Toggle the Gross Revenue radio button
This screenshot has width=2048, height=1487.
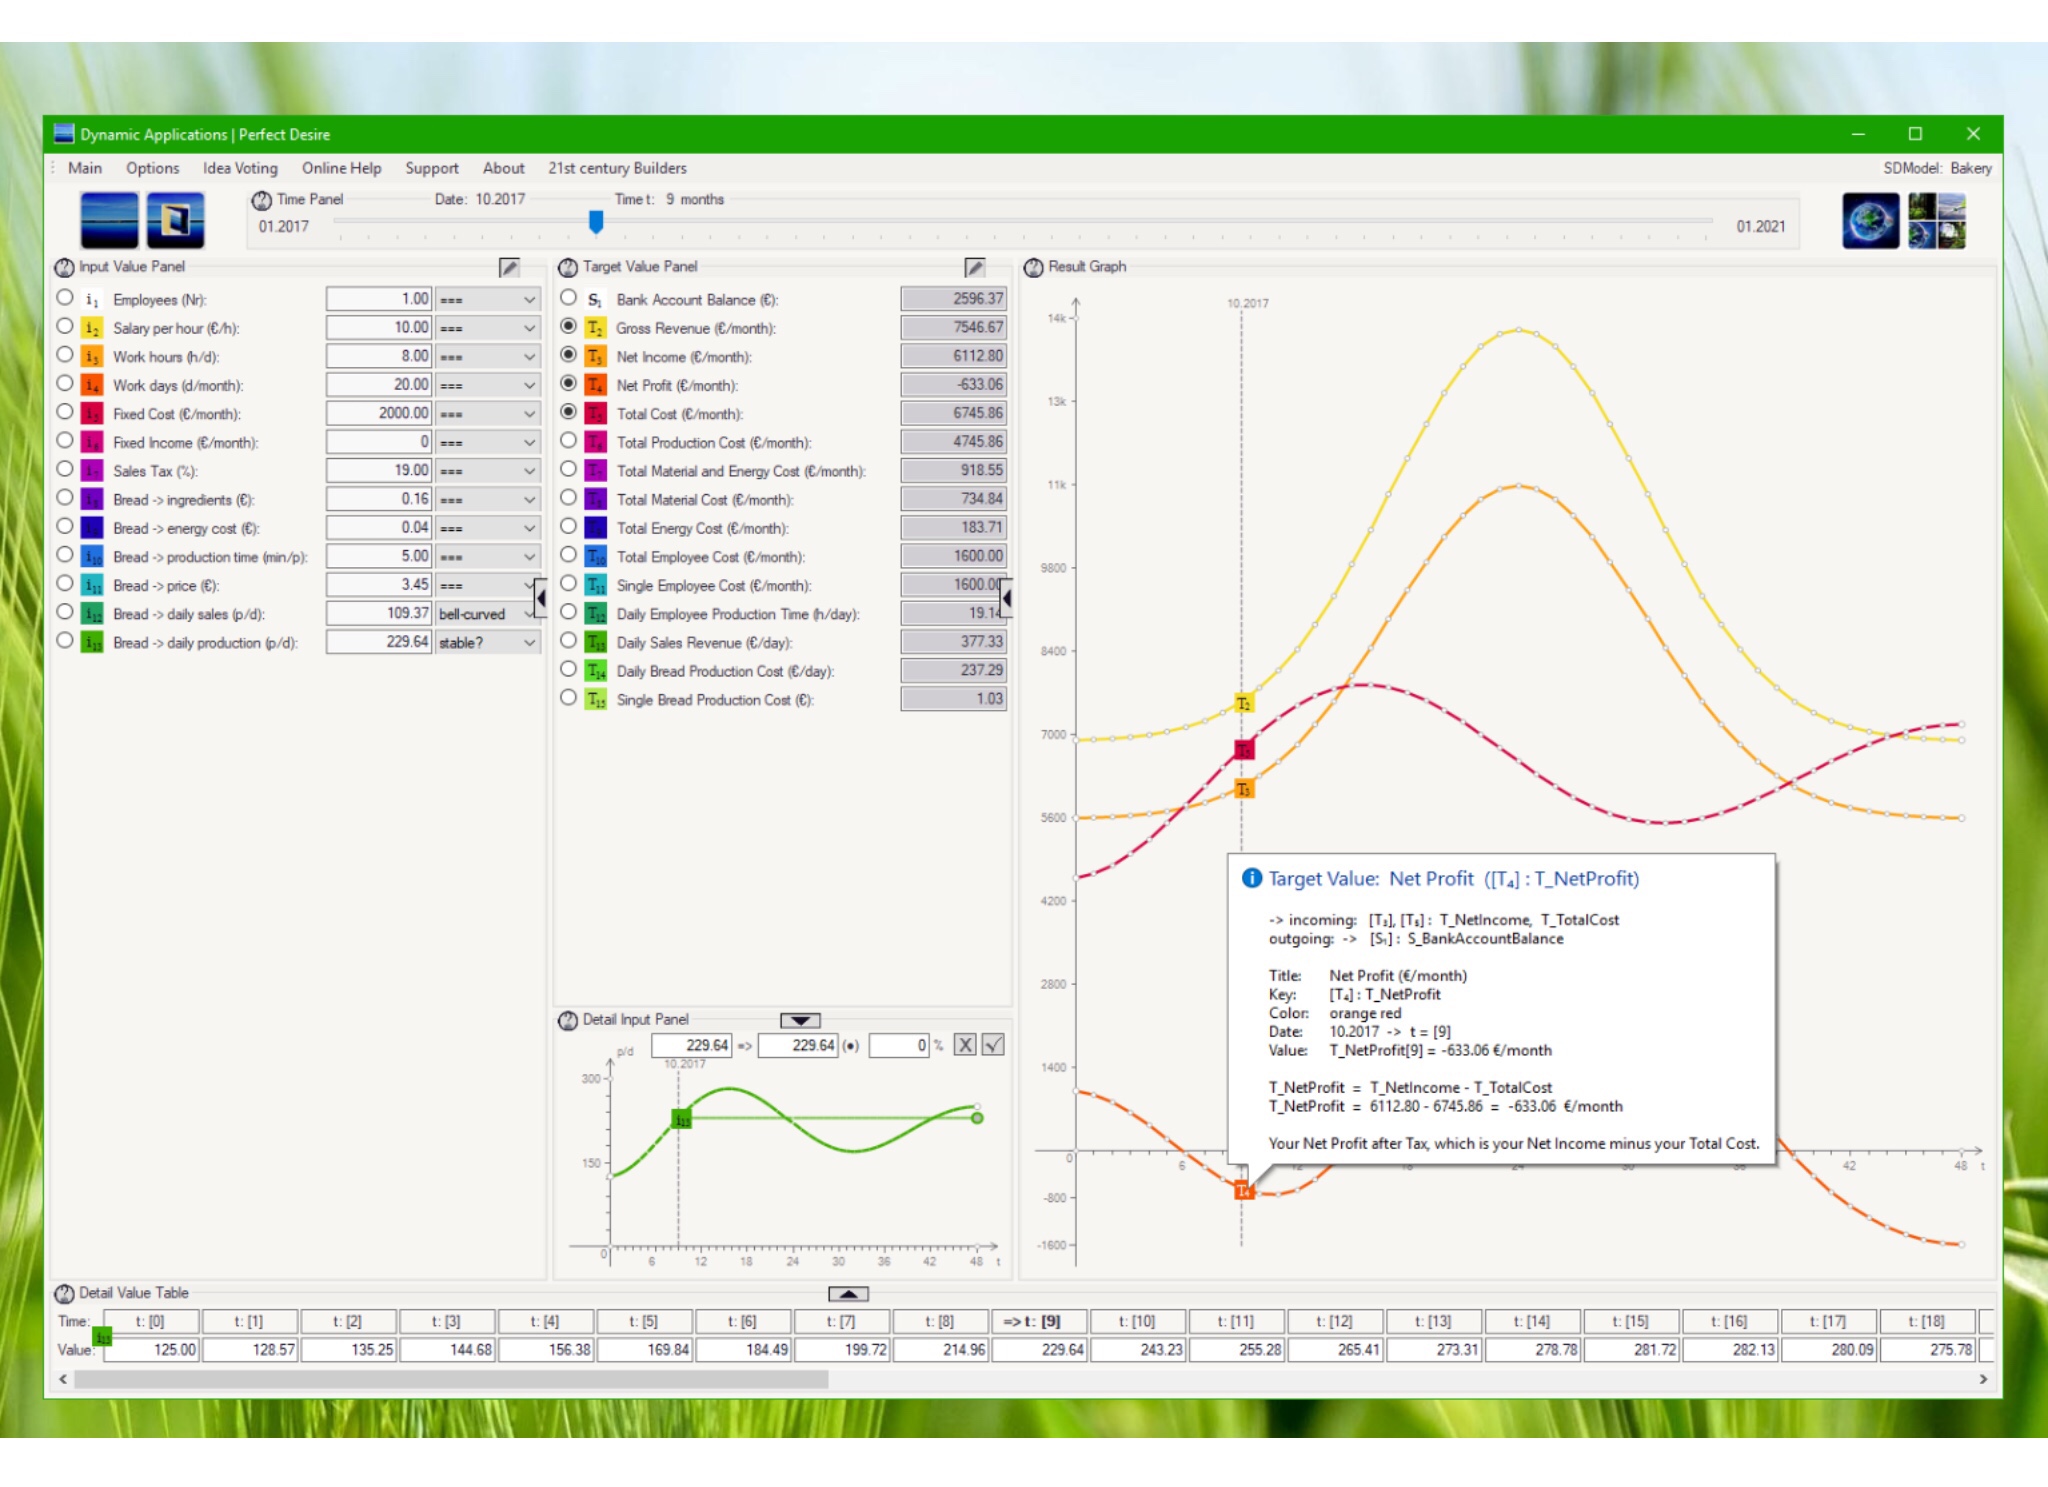568,326
